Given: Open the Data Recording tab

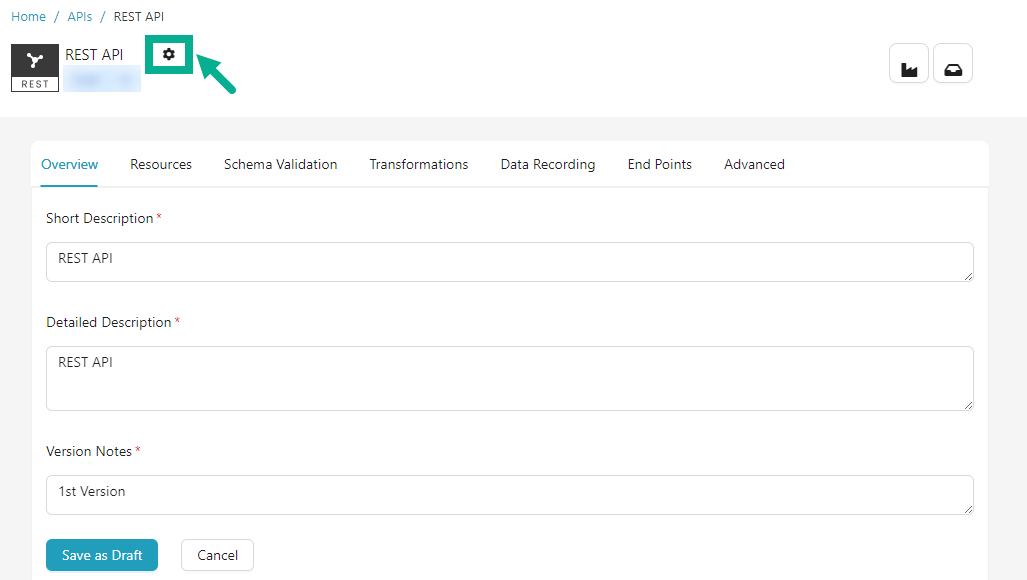Looking at the screenshot, I should (x=547, y=164).
